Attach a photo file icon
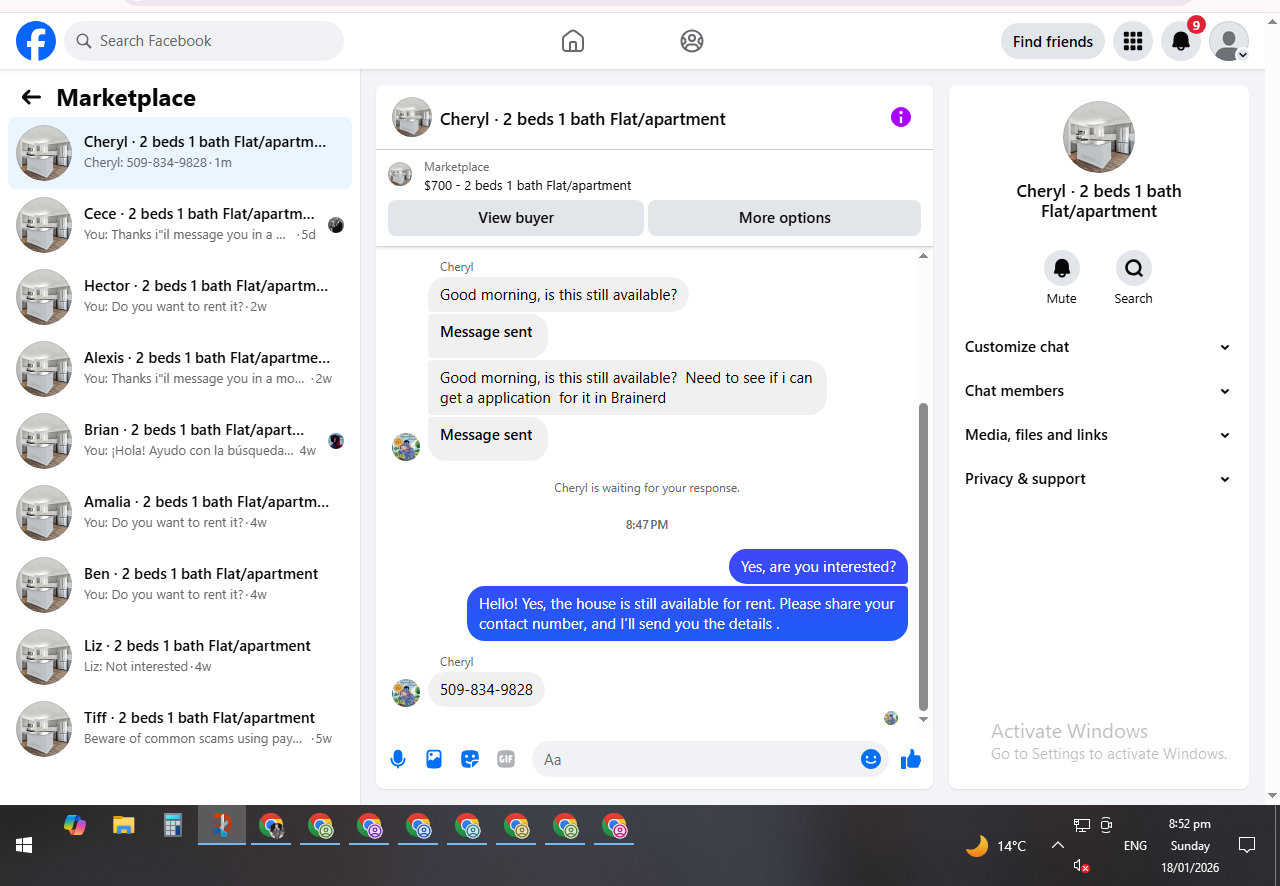This screenshot has width=1280, height=886. tap(434, 759)
